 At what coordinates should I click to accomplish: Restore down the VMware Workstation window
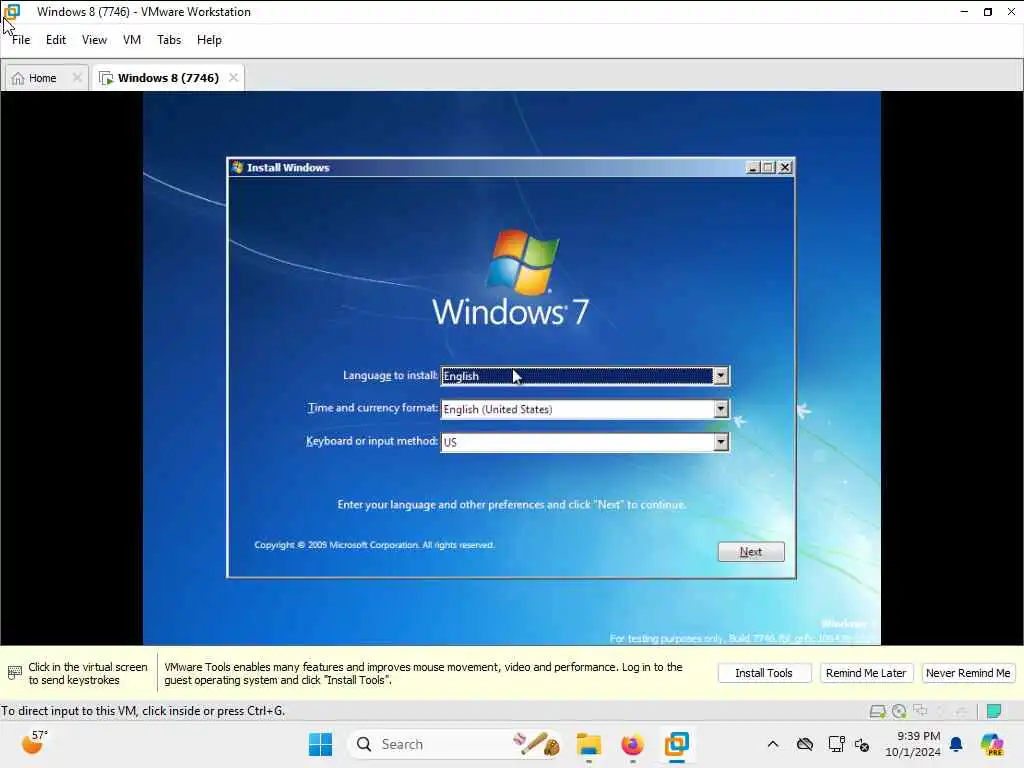pyautogui.click(x=987, y=12)
